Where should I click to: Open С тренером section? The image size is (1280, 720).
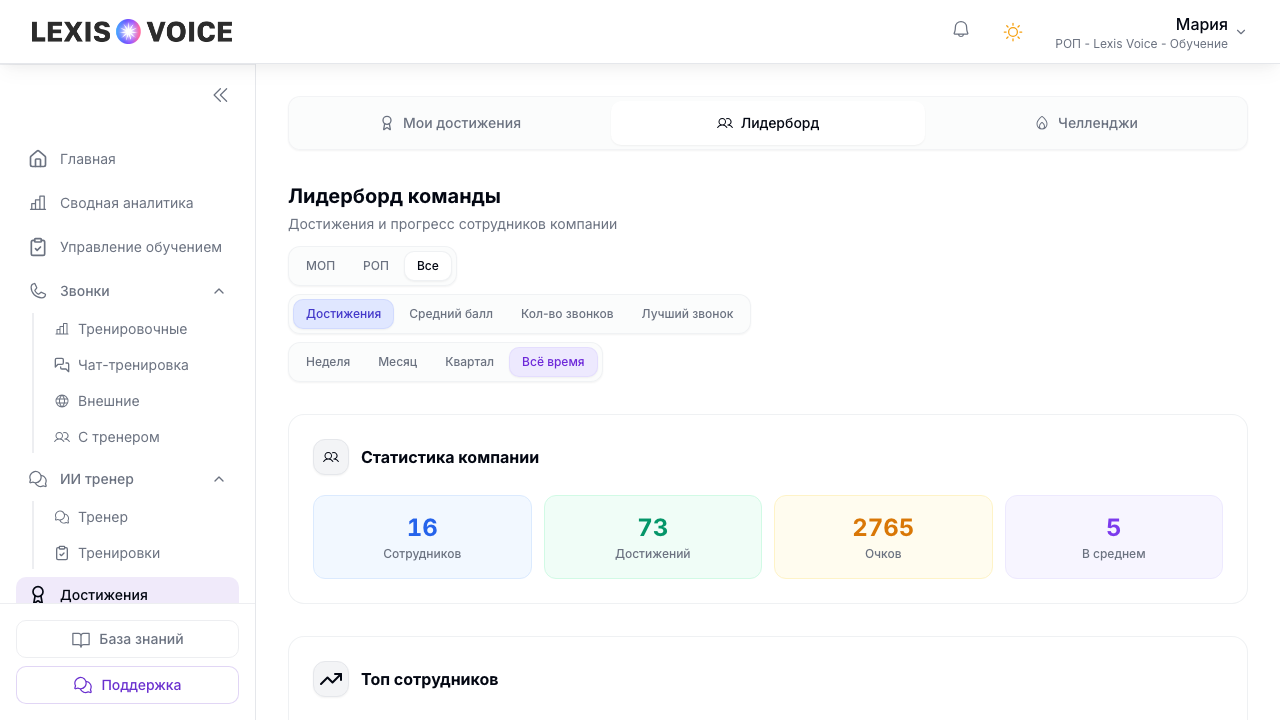tap(140, 437)
